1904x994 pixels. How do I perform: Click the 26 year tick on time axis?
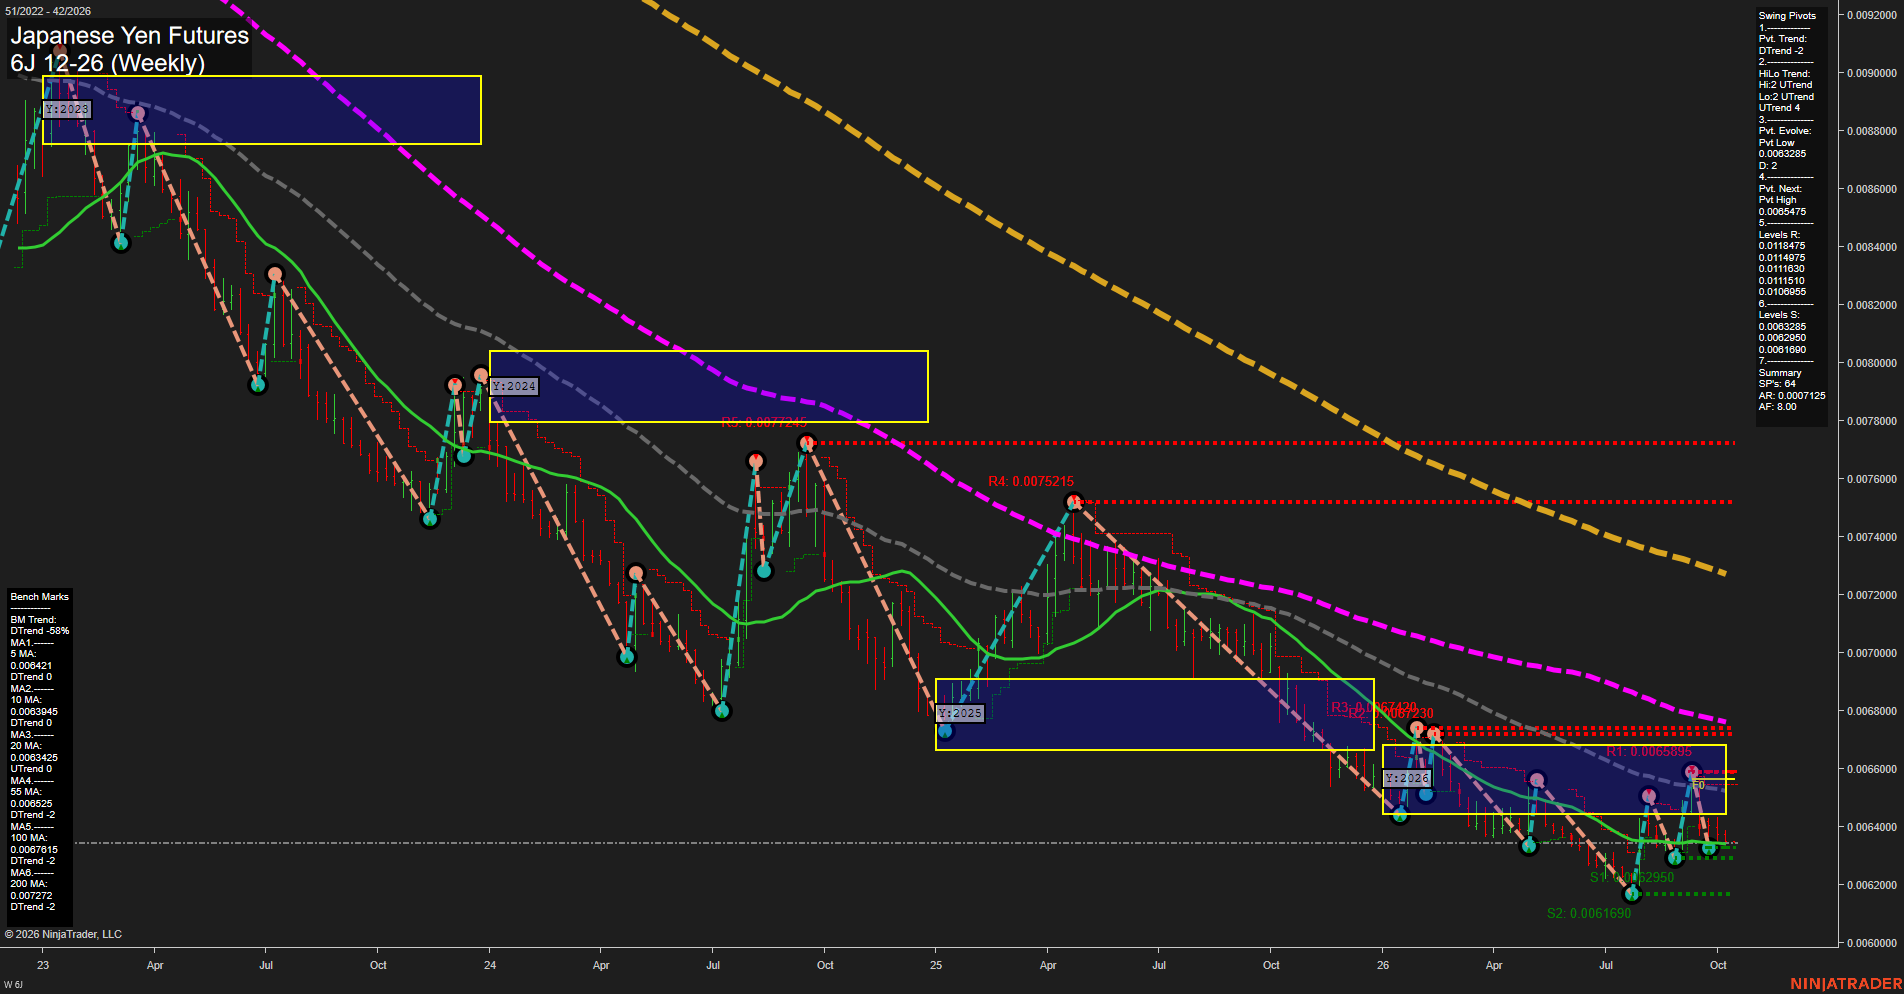(x=1383, y=965)
